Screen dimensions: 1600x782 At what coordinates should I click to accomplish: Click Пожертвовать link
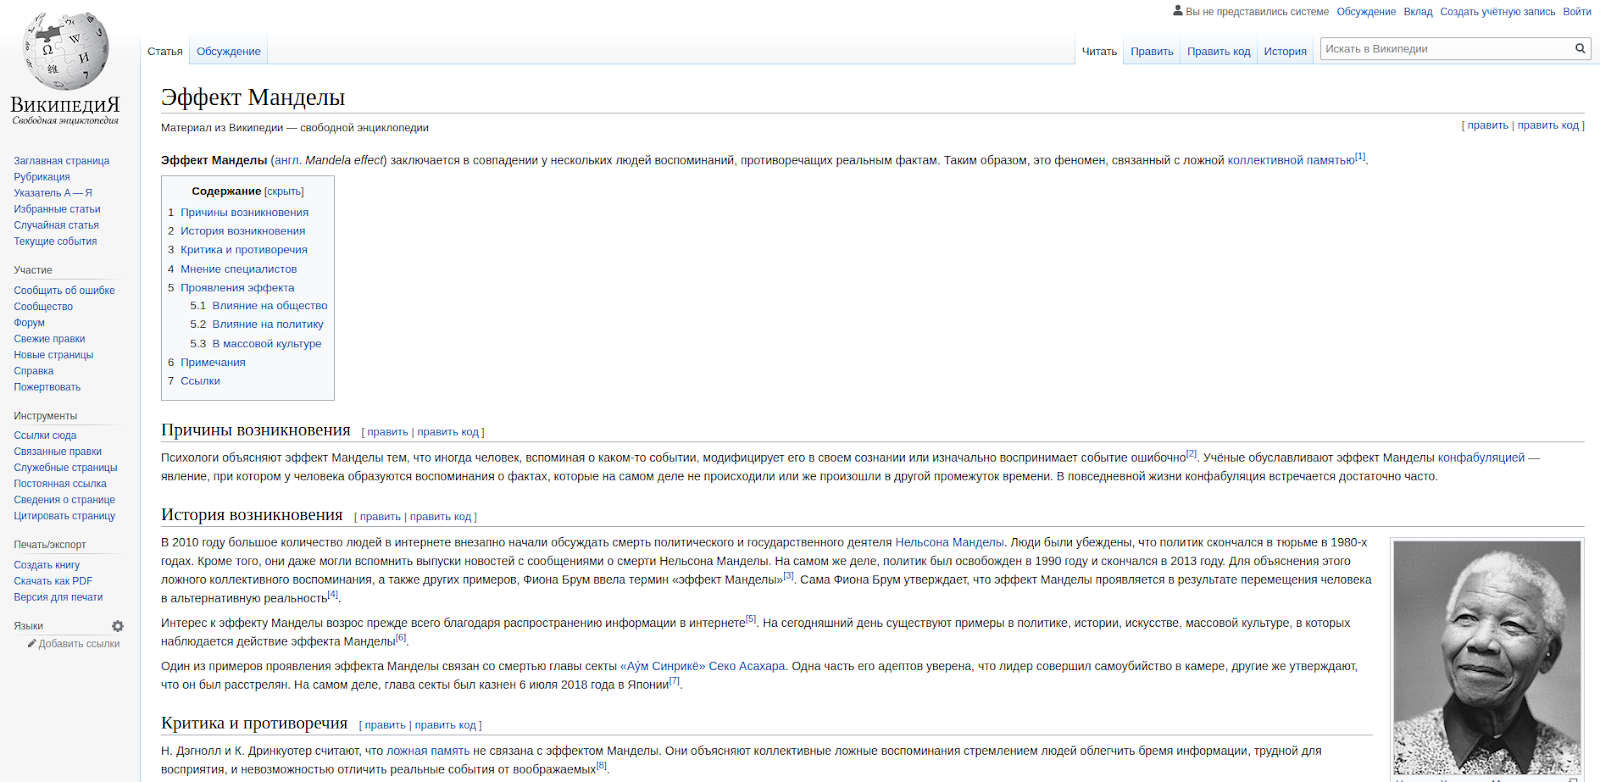coord(47,387)
